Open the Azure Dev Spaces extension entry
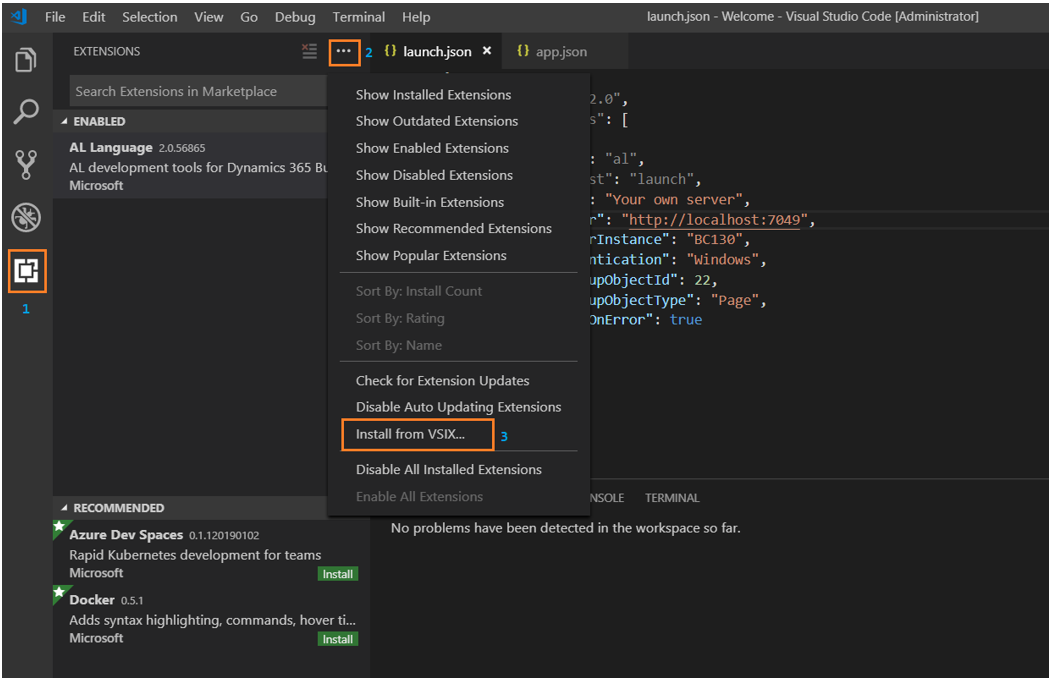 pos(212,553)
